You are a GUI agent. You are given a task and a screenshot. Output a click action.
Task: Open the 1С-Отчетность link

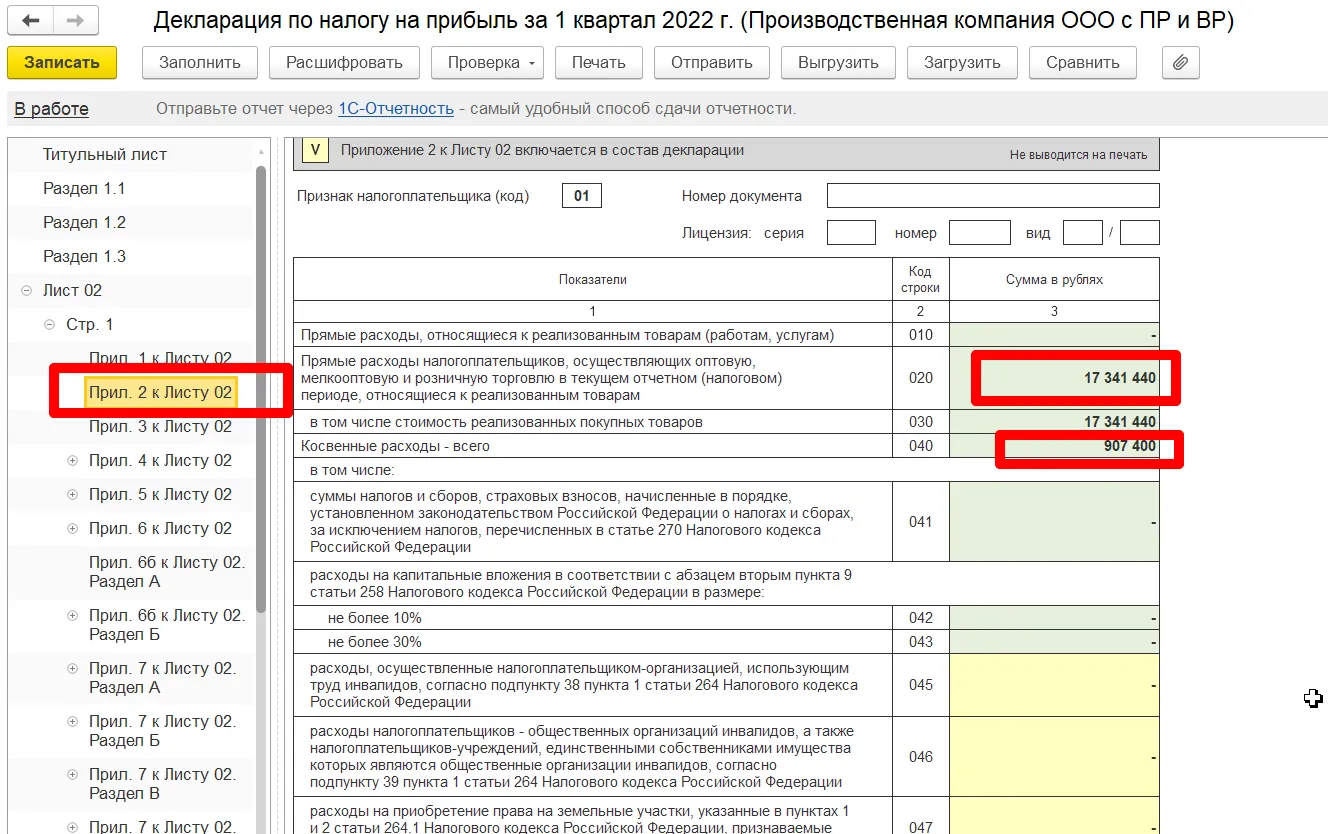tap(396, 109)
